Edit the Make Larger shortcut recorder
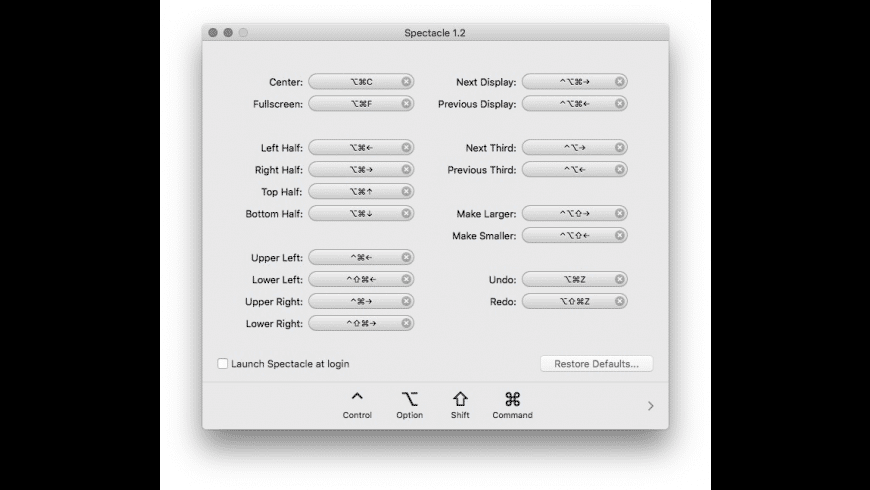Screen dimensions: 870x490 point(574,214)
